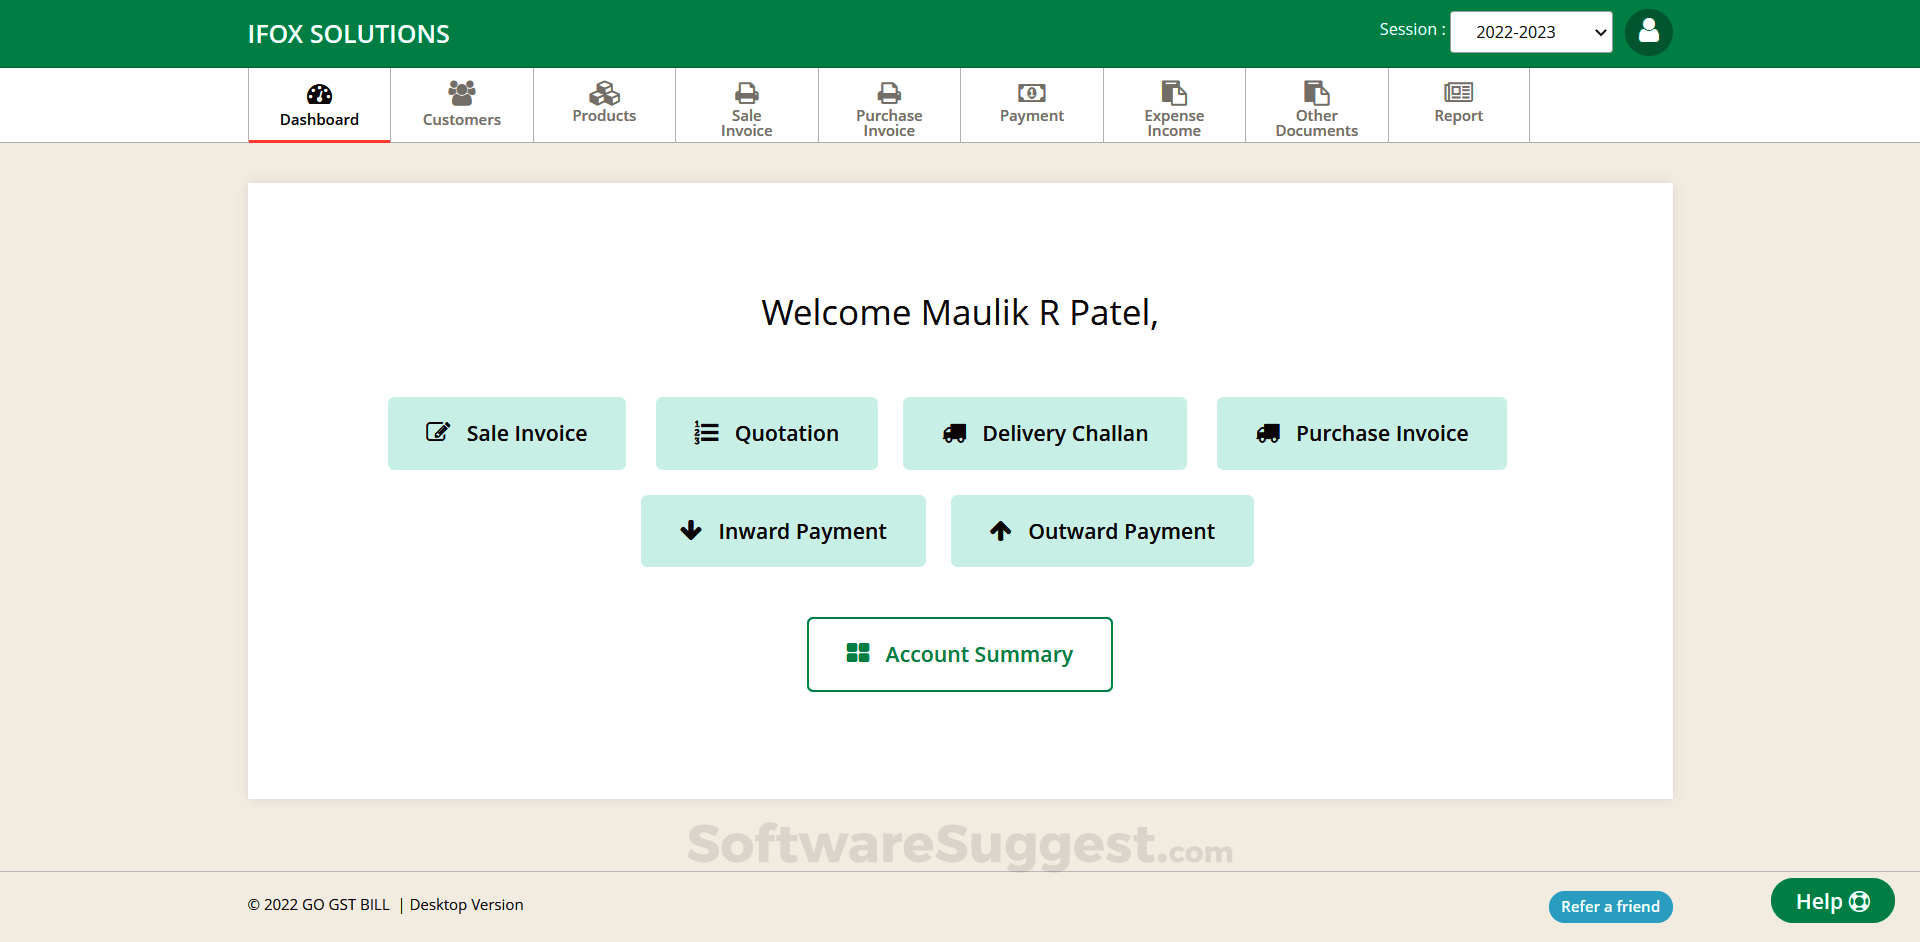This screenshot has height=942, width=1920.
Task: Switch to the Purchase Invoice tab
Action: pos(888,105)
